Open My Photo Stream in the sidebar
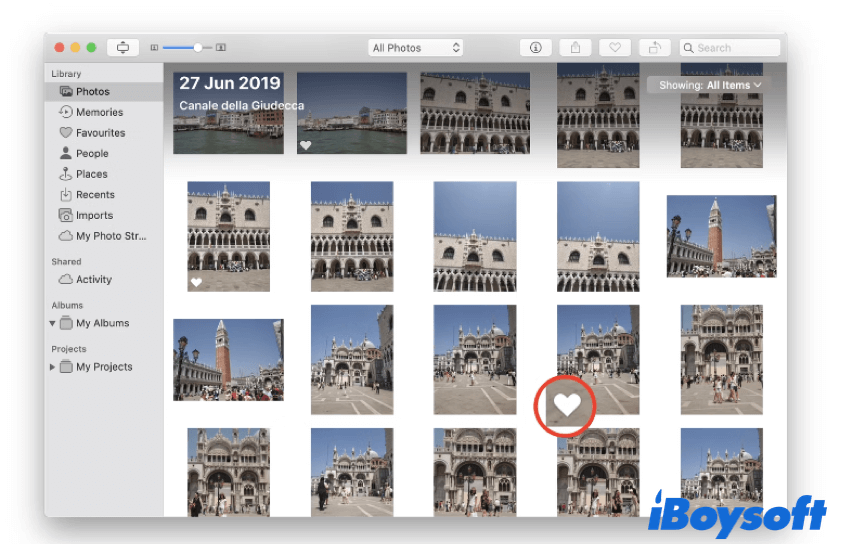 click(x=110, y=237)
